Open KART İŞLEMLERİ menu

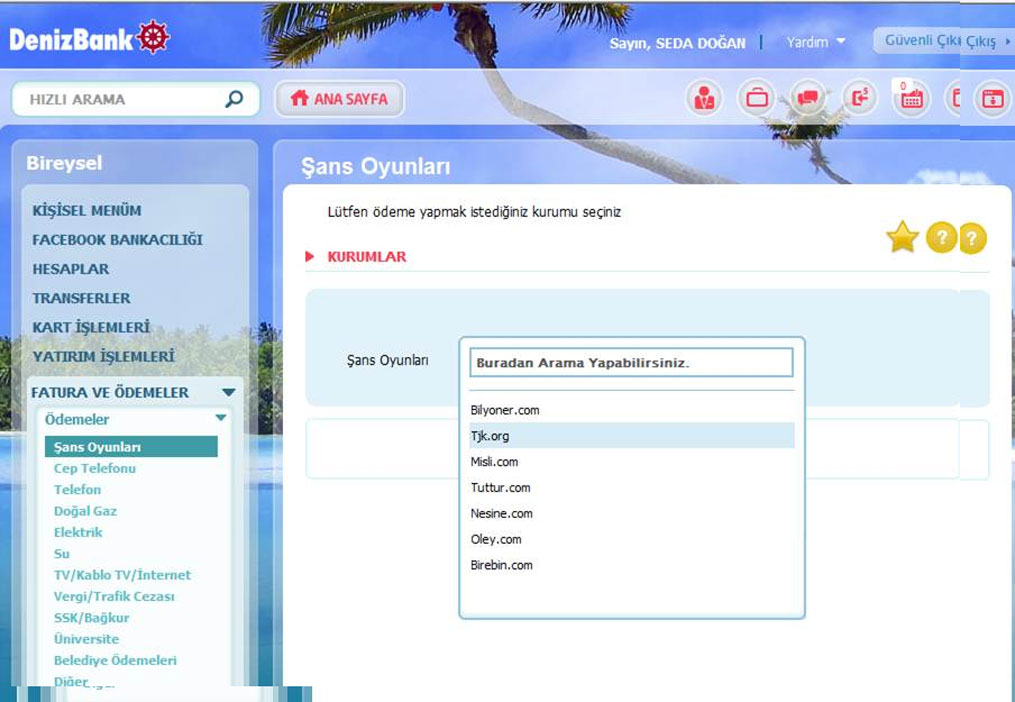91,327
